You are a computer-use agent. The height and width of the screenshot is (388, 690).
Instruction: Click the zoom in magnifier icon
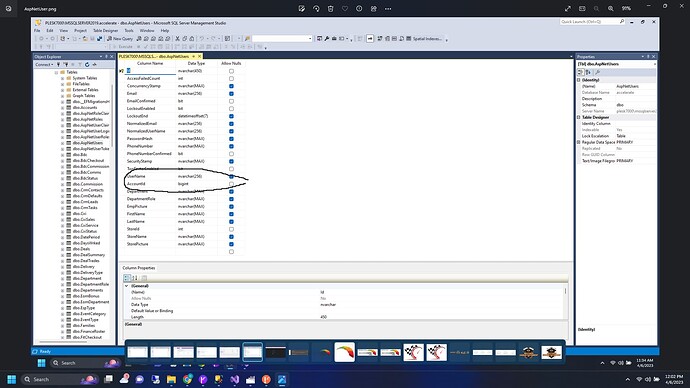click(x=611, y=8)
